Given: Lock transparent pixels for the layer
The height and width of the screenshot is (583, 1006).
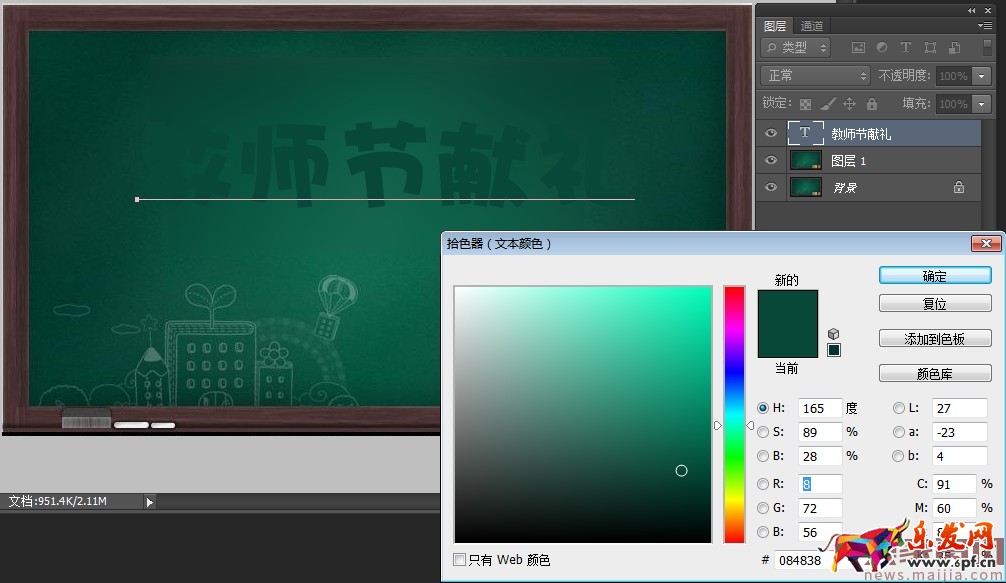Looking at the screenshot, I should pyautogui.click(x=804, y=104).
